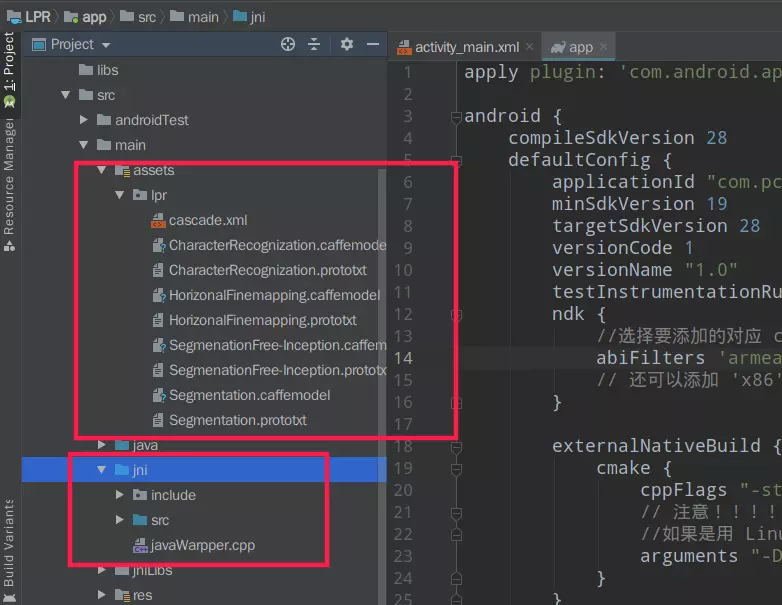Click the javaWarpper.cpp file icon
Image resolution: width=782 pixels, height=605 pixels.
click(x=140, y=546)
